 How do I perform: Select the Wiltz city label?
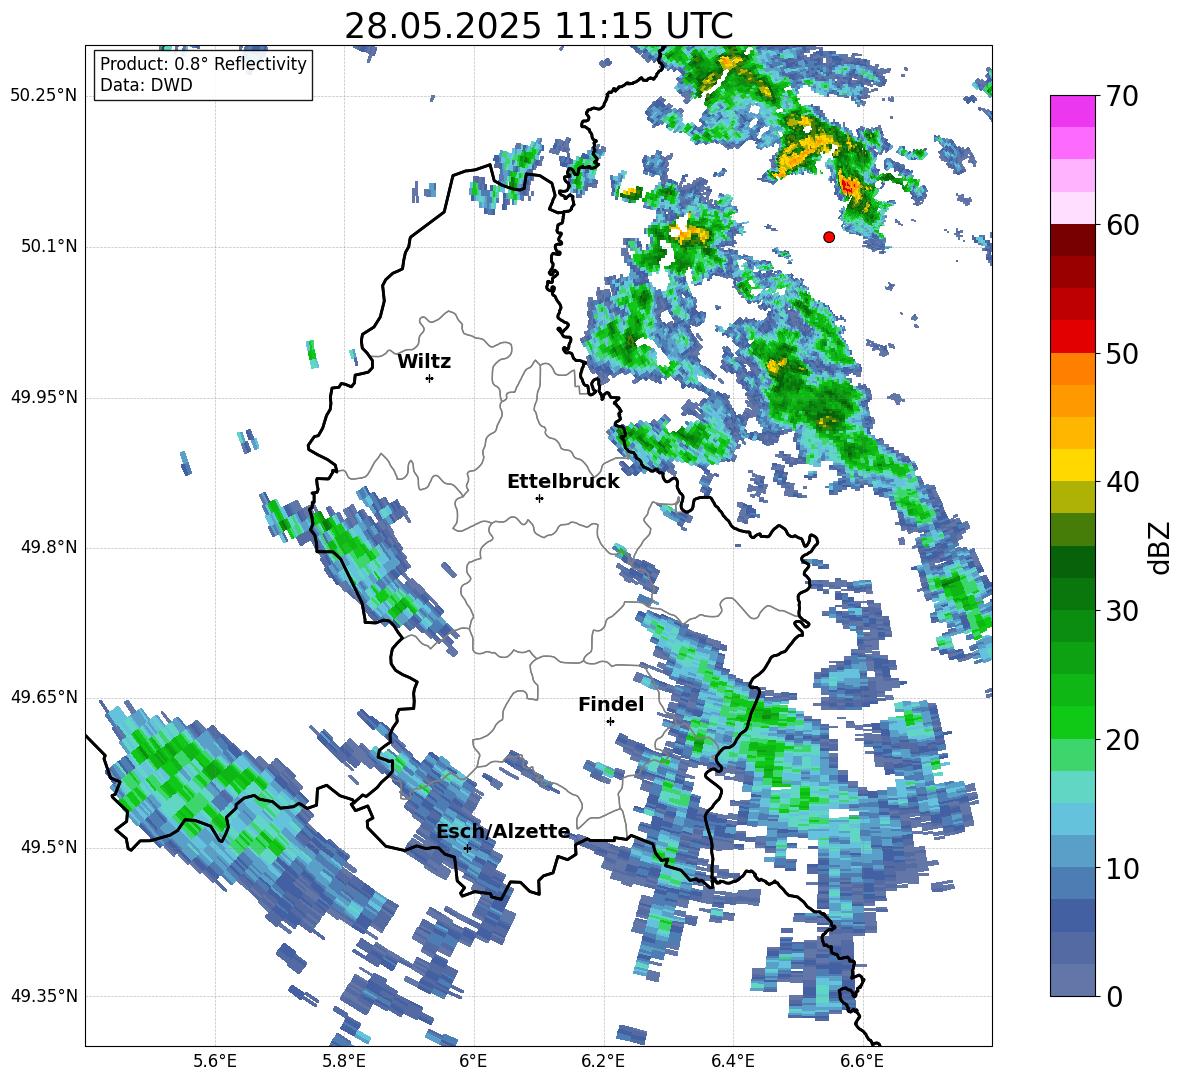click(424, 362)
